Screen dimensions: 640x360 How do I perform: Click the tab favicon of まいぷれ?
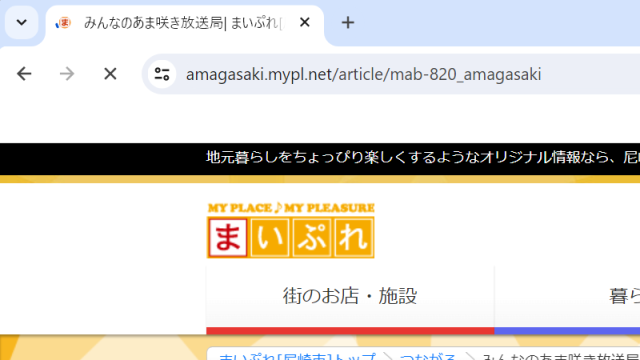[64, 23]
